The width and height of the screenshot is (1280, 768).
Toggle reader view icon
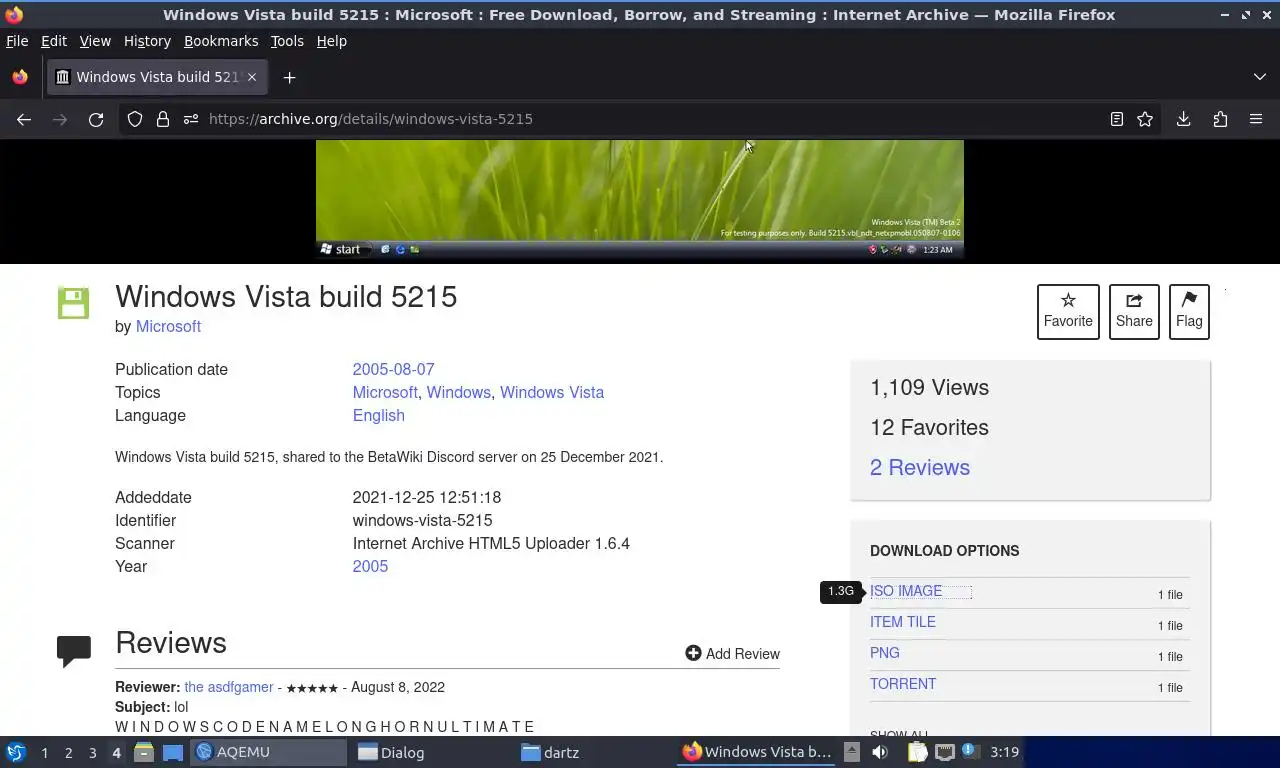coord(1117,119)
